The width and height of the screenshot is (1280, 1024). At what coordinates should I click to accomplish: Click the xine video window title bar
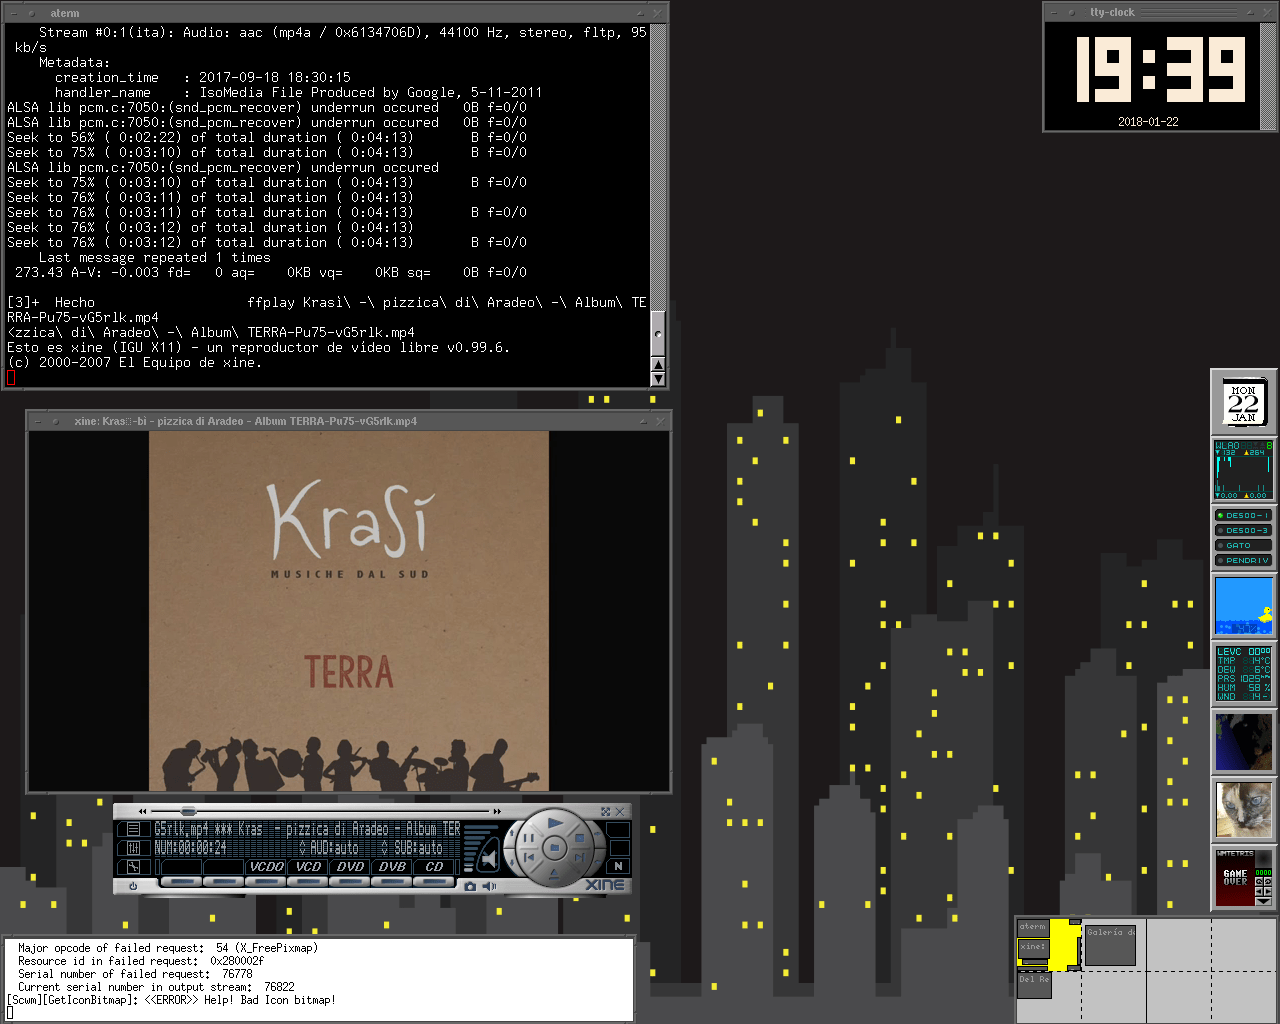click(348, 421)
